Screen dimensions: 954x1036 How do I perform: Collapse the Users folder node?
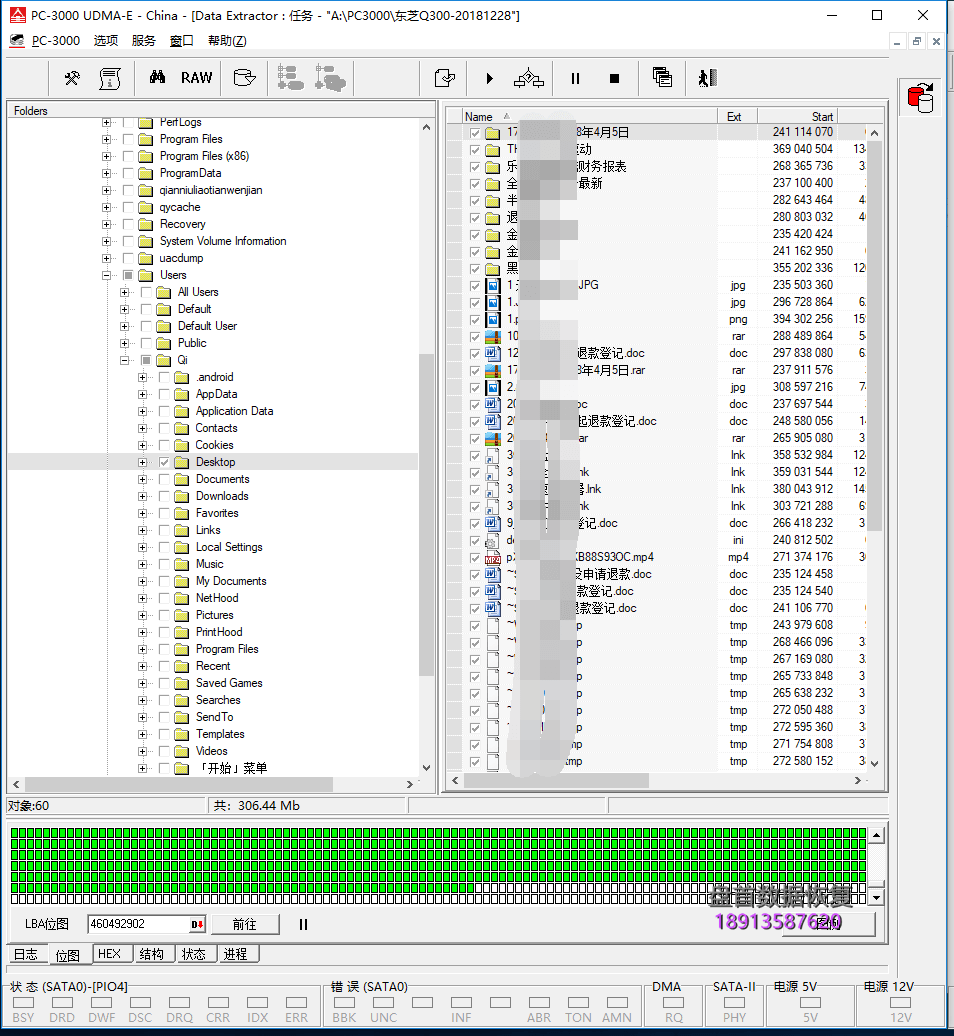[x=106, y=276]
